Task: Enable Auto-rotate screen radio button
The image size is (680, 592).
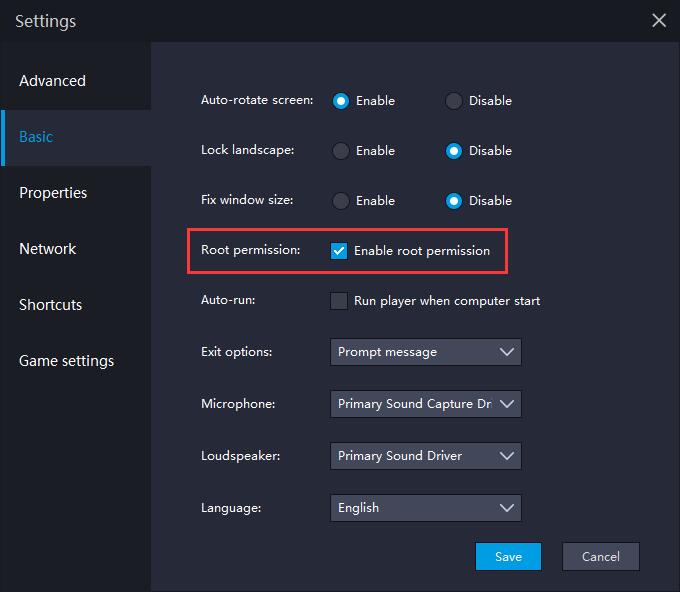Action: (341, 101)
